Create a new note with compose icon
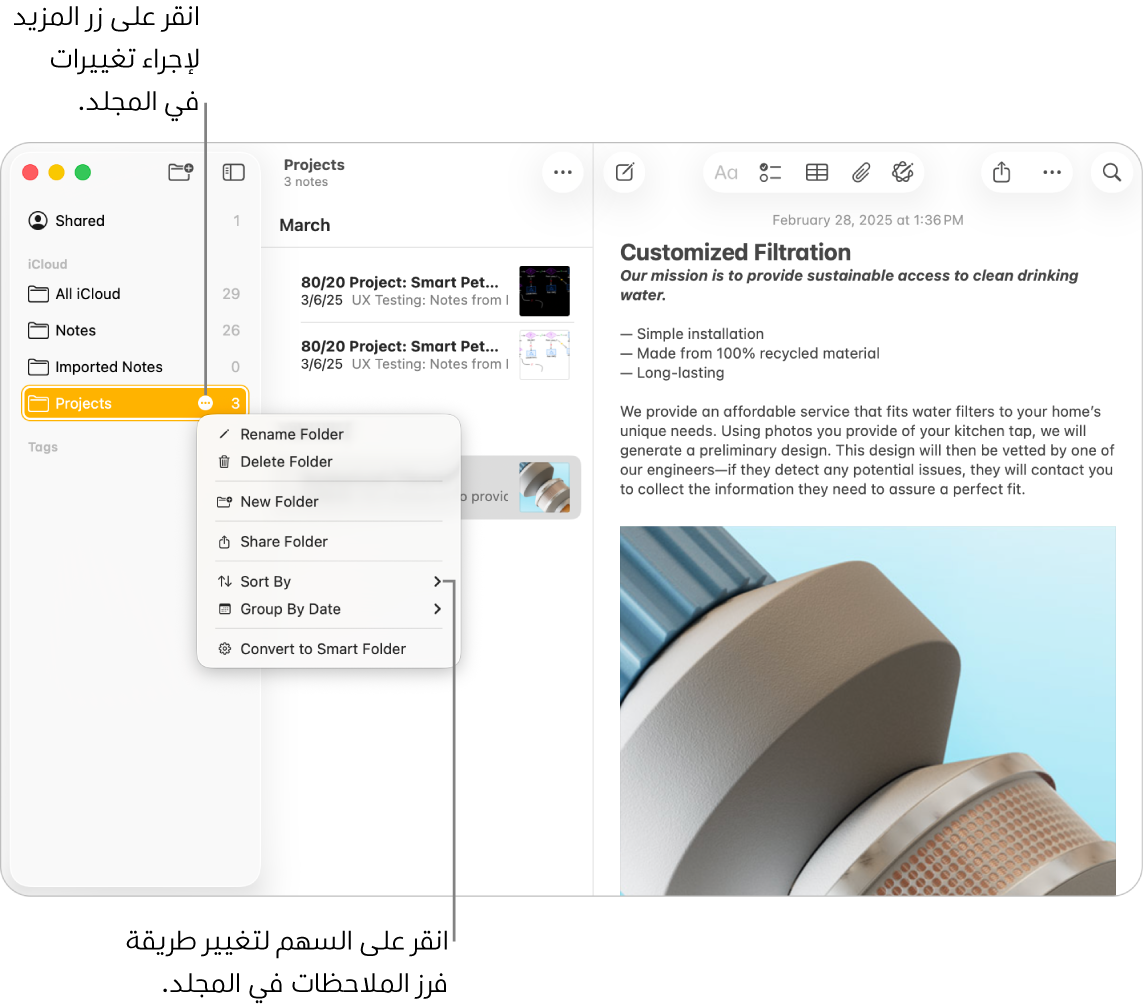Image resolution: width=1144 pixels, height=1008 pixels. 625,172
